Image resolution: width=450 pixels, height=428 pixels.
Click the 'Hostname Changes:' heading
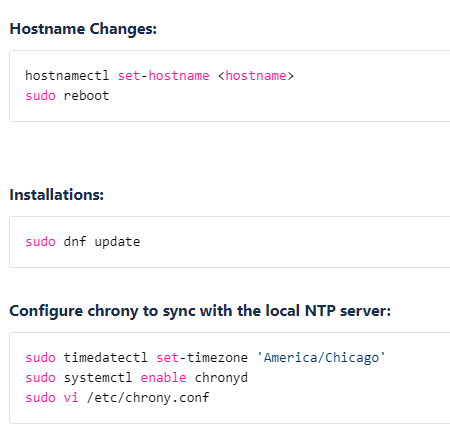(x=83, y=29)
